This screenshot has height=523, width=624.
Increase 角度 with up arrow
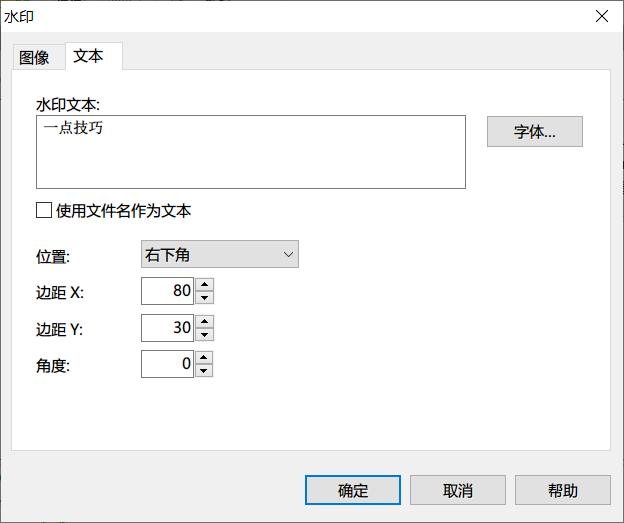coord(204,357)
